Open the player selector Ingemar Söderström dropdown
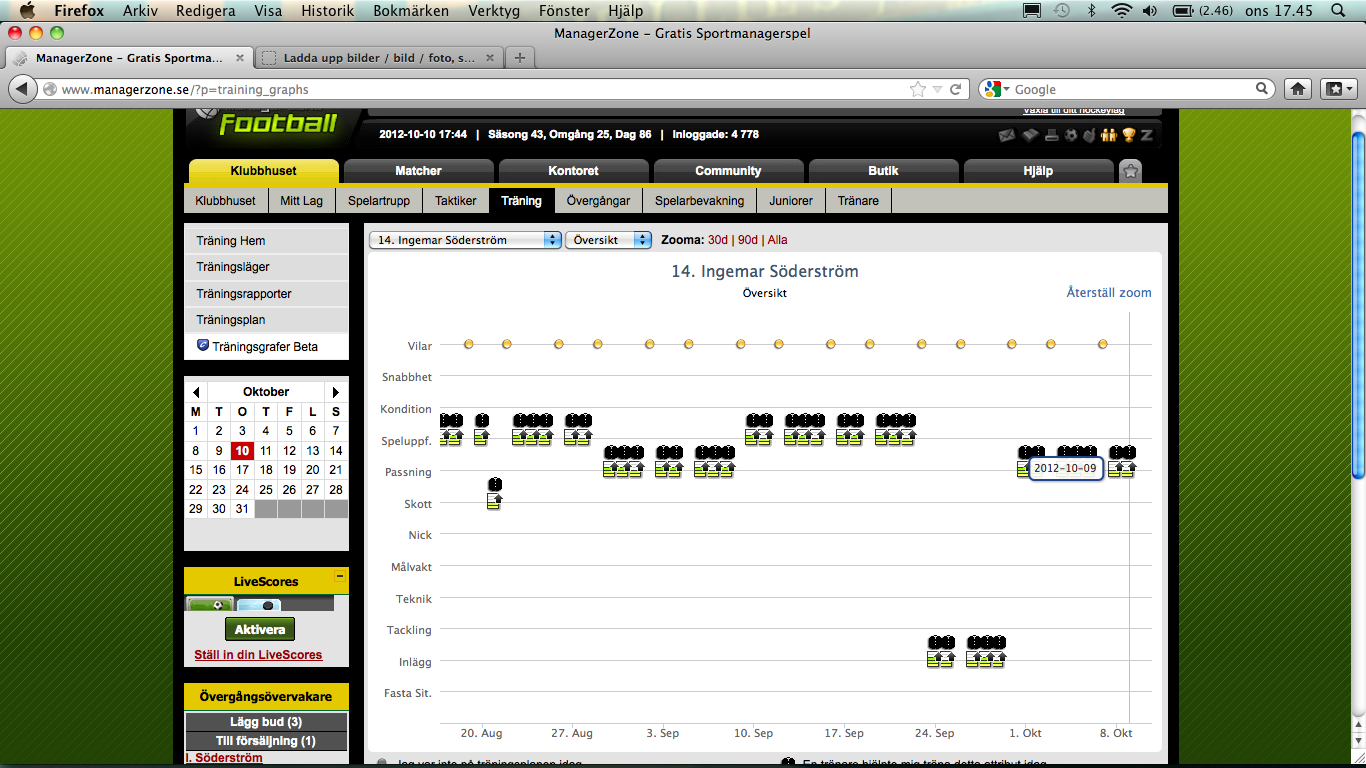The width and height of the screenshot is (1366, 768). (465, 240)
